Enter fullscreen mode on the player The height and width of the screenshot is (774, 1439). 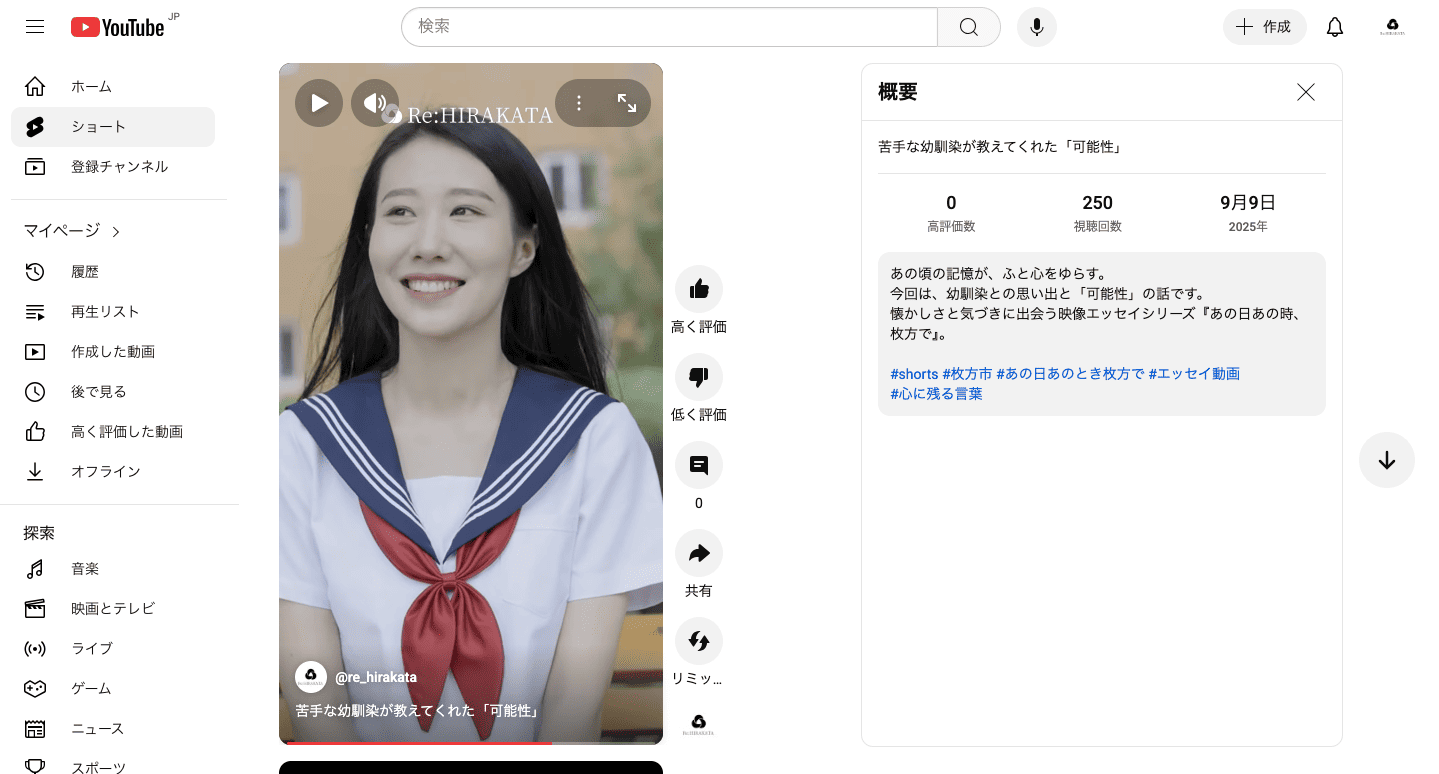pos(627,102)
